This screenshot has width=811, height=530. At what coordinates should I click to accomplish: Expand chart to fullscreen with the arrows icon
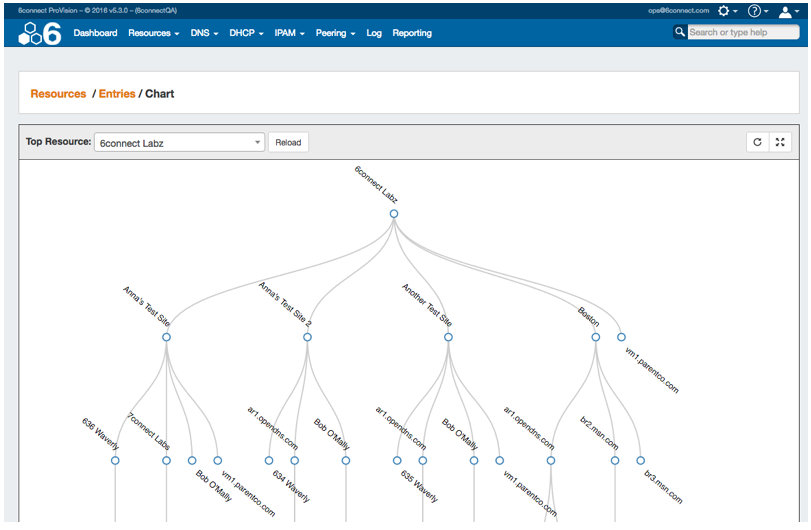point(780,142)
